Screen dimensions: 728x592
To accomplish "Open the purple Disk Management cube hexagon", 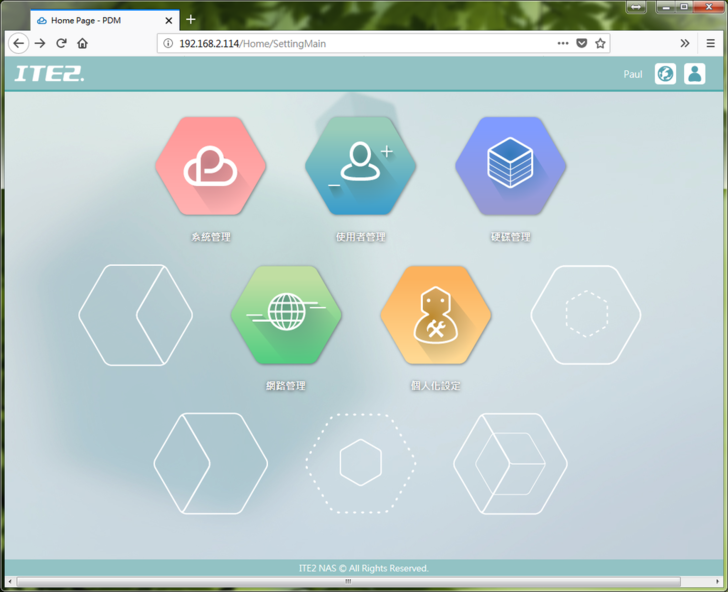I will (x=510, y=166).
